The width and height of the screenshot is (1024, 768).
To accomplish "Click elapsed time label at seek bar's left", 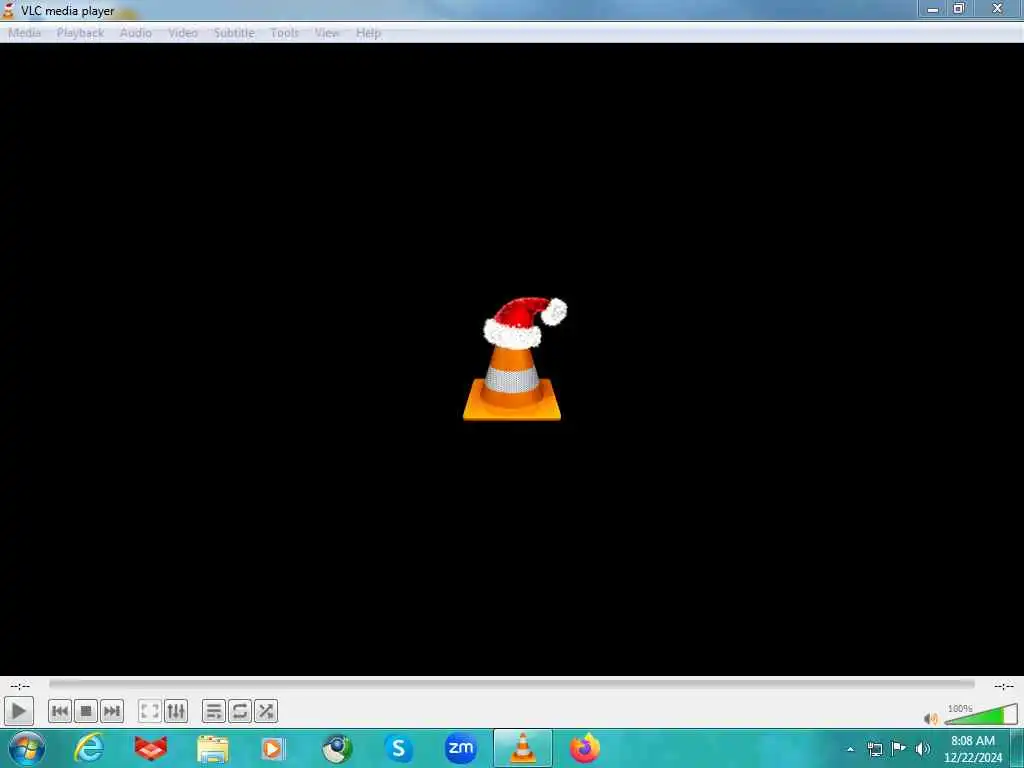I will (20, 686).
